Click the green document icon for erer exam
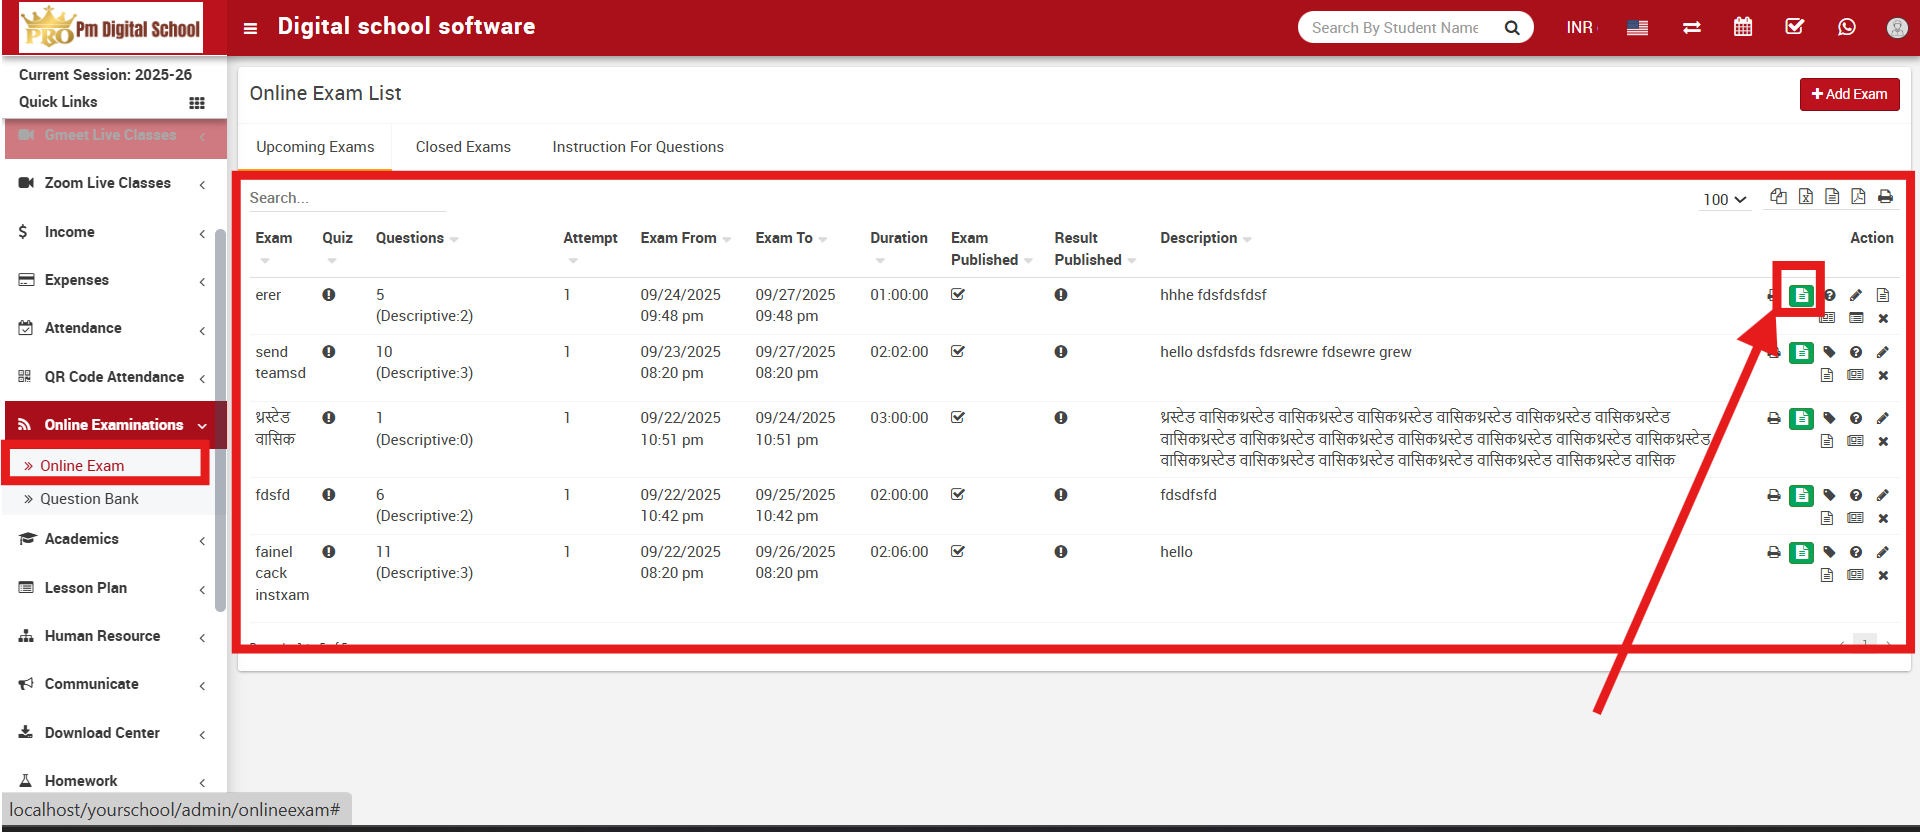Screen dimensions: 1920x832 [x=1801, y=295]
